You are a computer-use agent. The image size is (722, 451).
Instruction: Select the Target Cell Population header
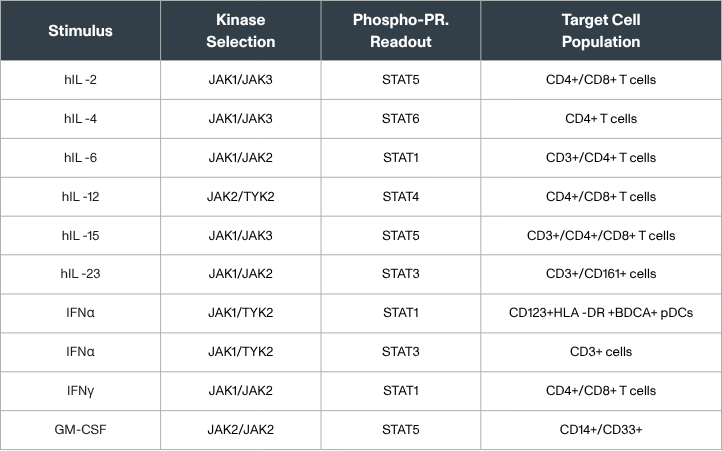pyautogui.click(x=601, y=31)
